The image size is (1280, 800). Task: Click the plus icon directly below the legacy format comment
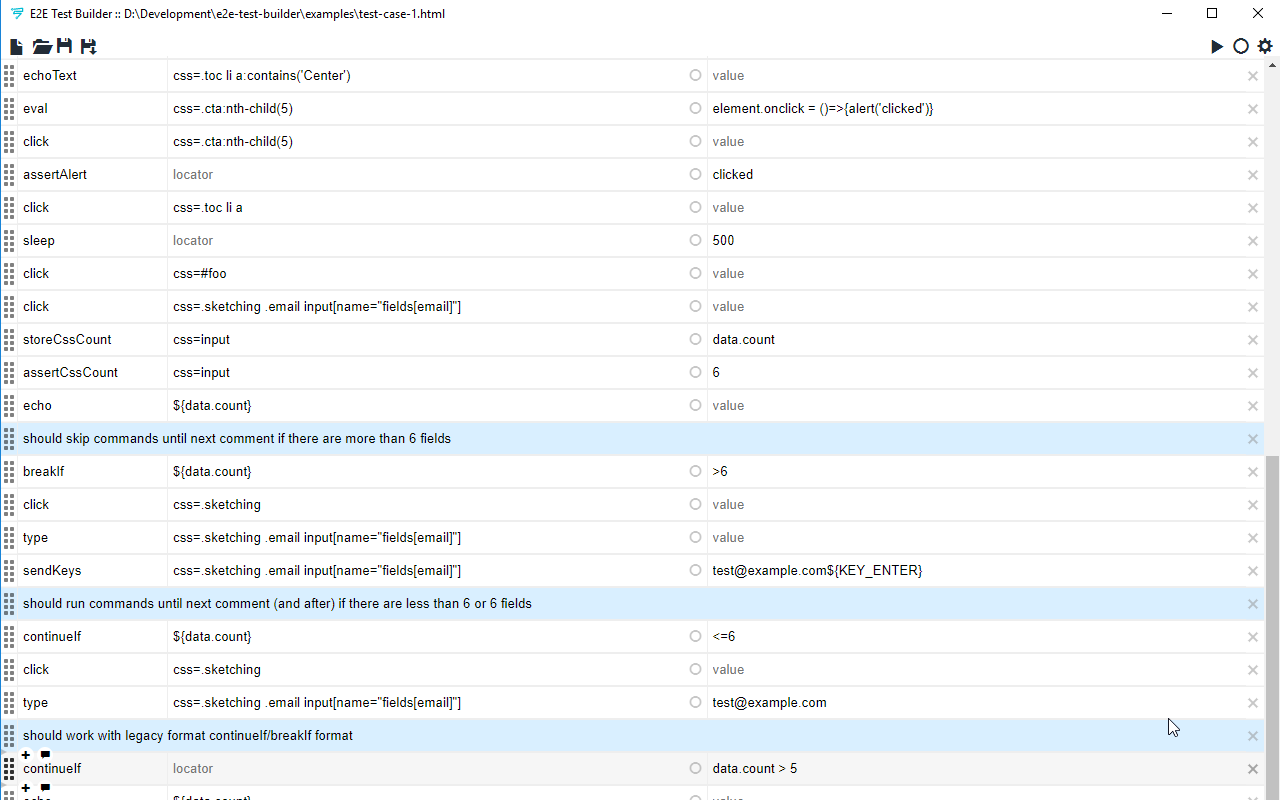26,755
